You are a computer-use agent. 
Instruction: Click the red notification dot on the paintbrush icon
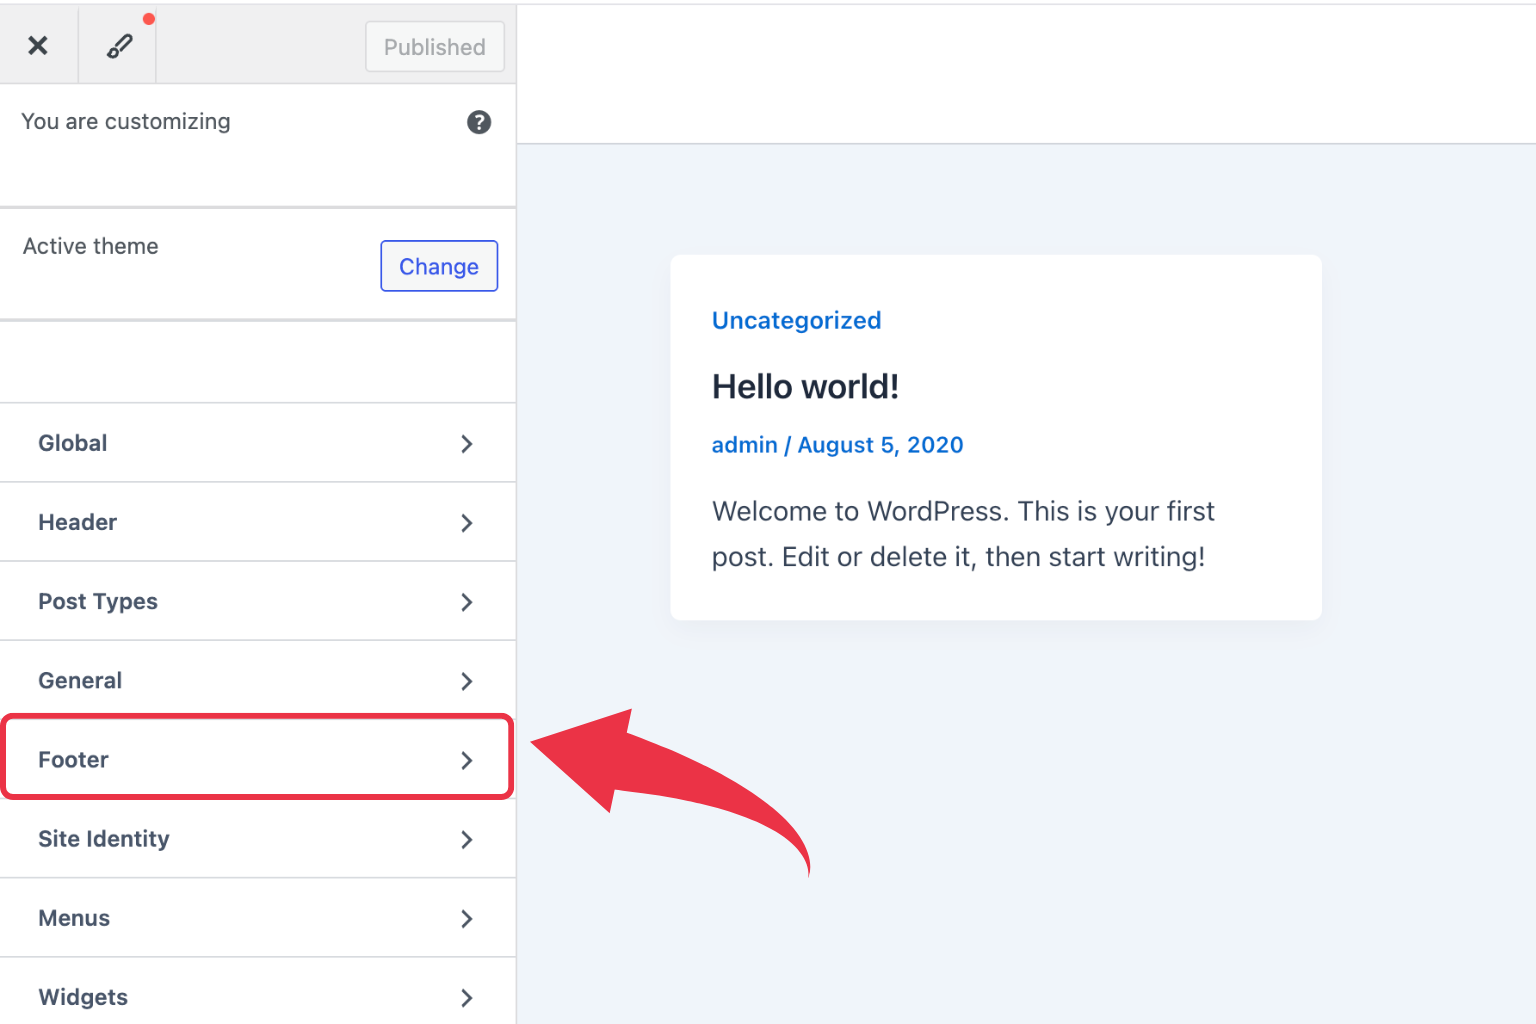click(x=150, y=17)
